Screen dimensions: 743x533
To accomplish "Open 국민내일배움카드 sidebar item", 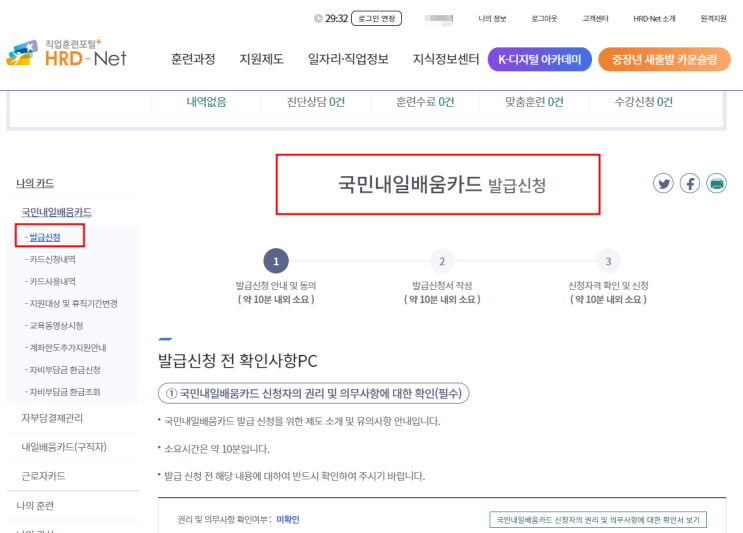I will [56, 212].
